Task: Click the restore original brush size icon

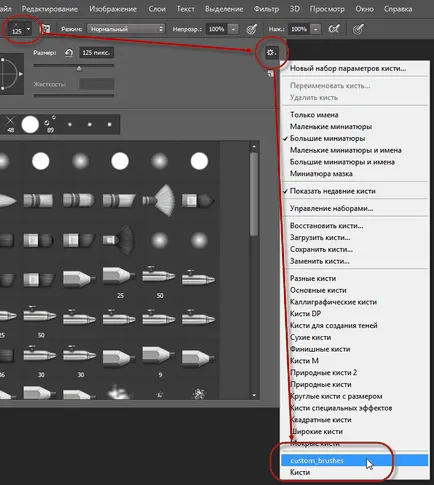Action: click(x=69, y=53)
